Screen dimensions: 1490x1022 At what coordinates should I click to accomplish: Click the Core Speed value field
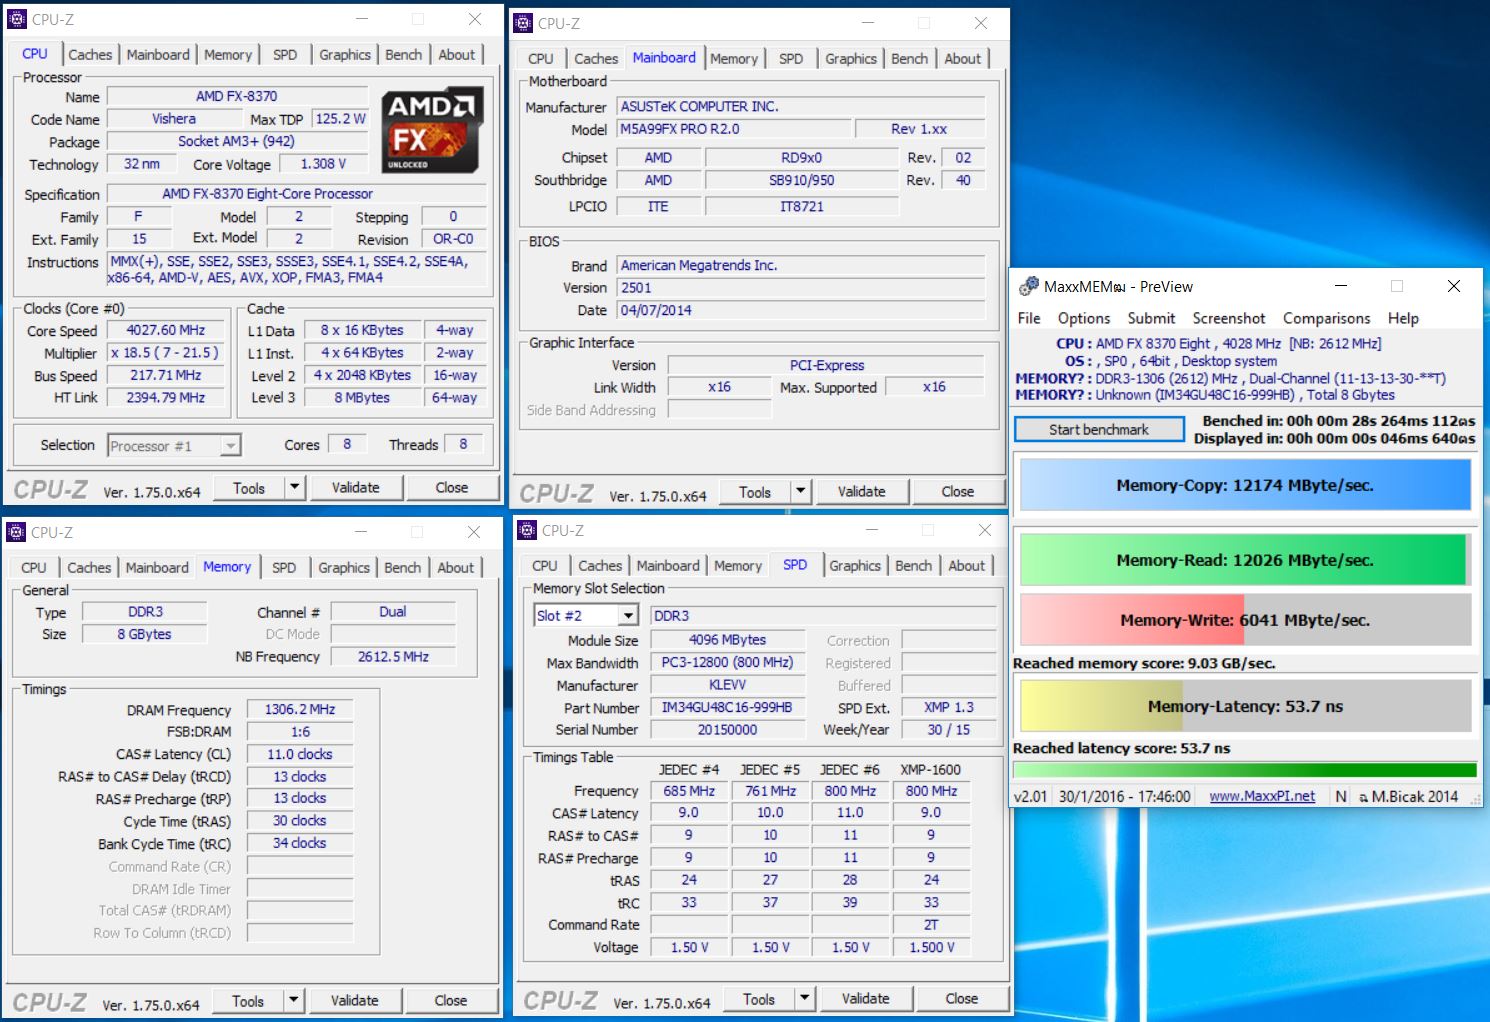pyautogui.click(x=166, y=331)
